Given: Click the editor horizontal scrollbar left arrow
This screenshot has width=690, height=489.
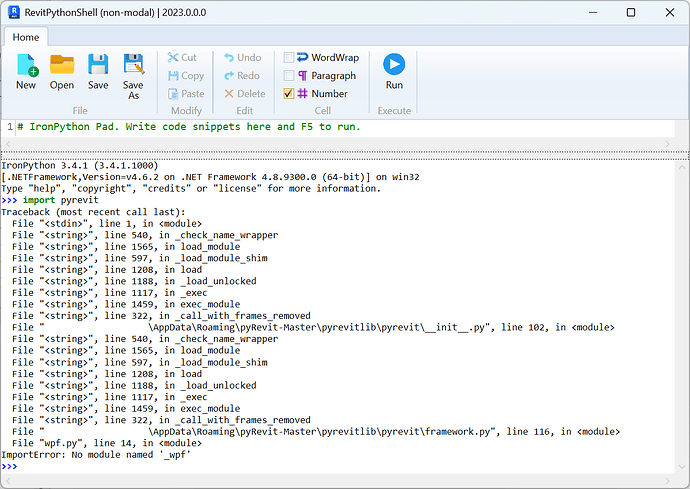Looking at the screenshot, I should click(7, 144).
